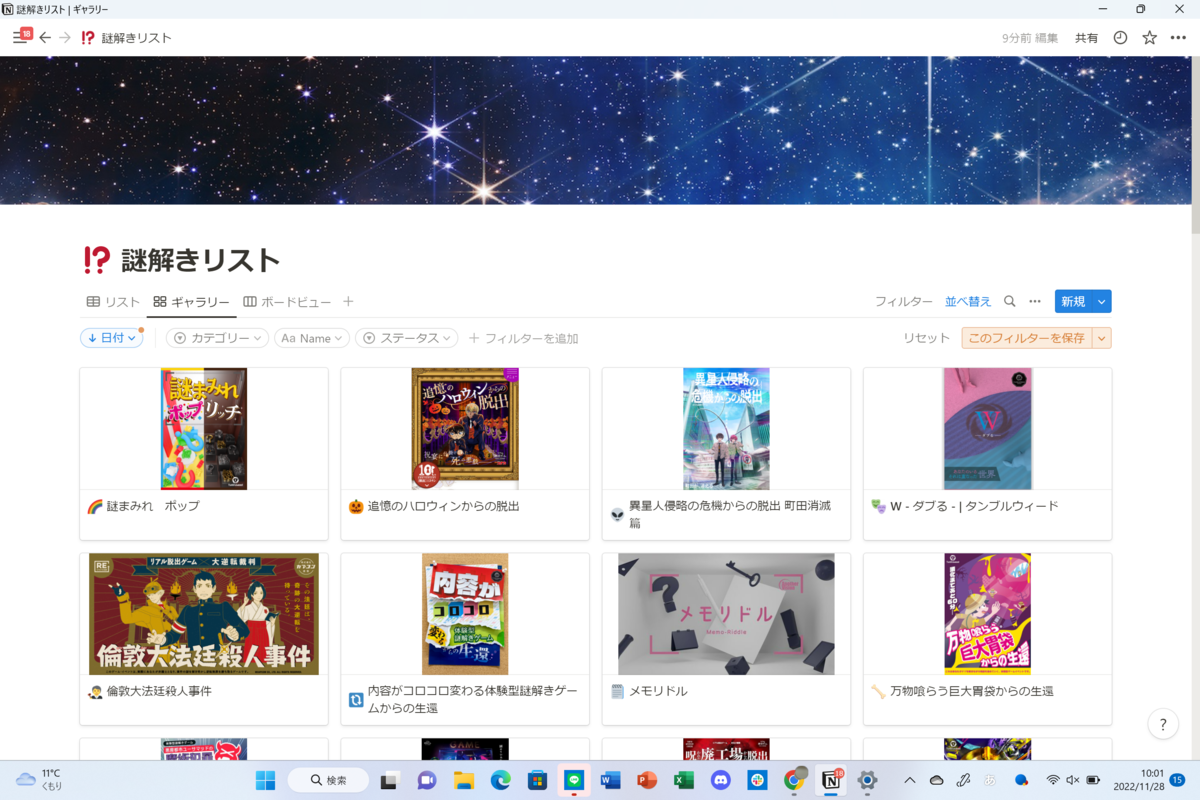The image size is (1200, 800).
Task: Go back with the left arrow
Action: [44, 38]
